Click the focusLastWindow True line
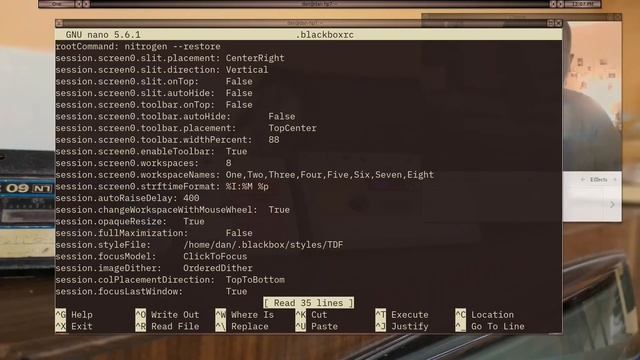The width and height of the screenshot is (640, 360). pos(151,291)
